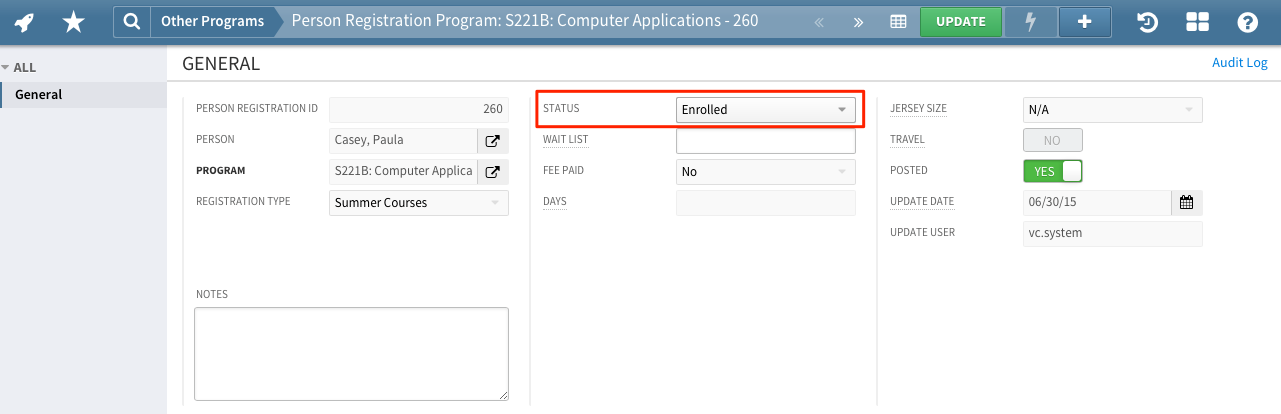Open favorites star icon
The image size is (1281, 414).
pos(73,21)
